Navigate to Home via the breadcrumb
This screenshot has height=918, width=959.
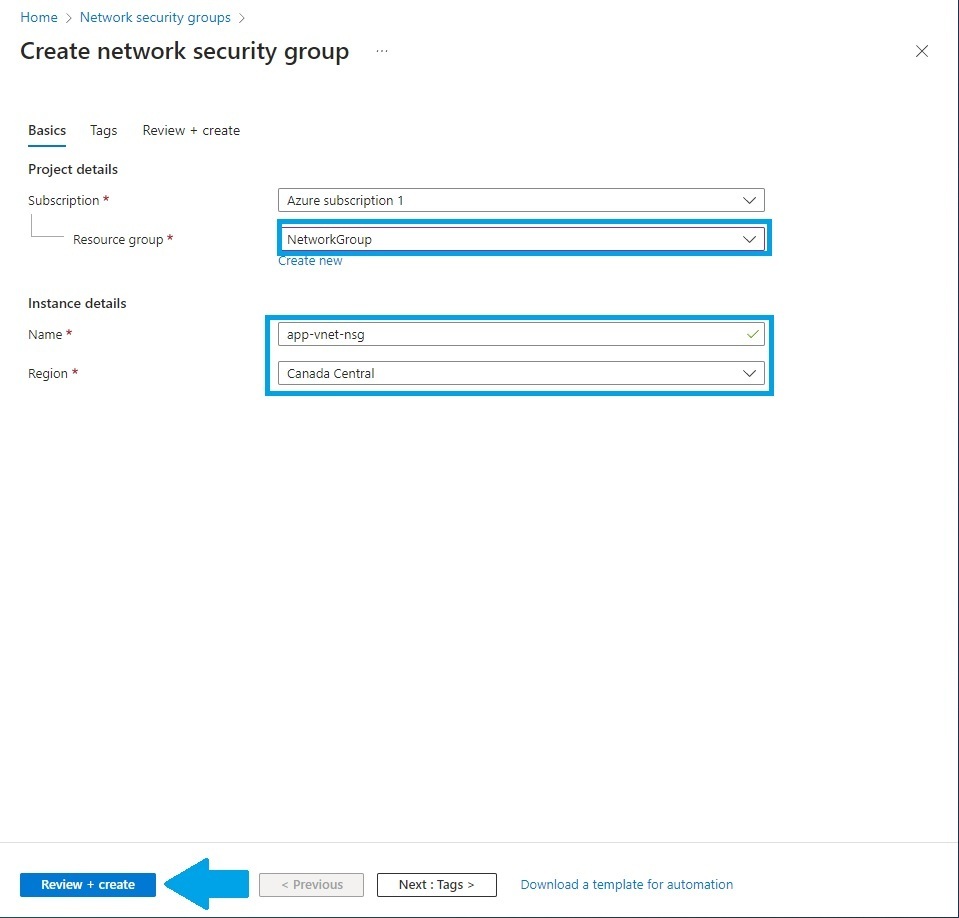[x=38, y=17]
